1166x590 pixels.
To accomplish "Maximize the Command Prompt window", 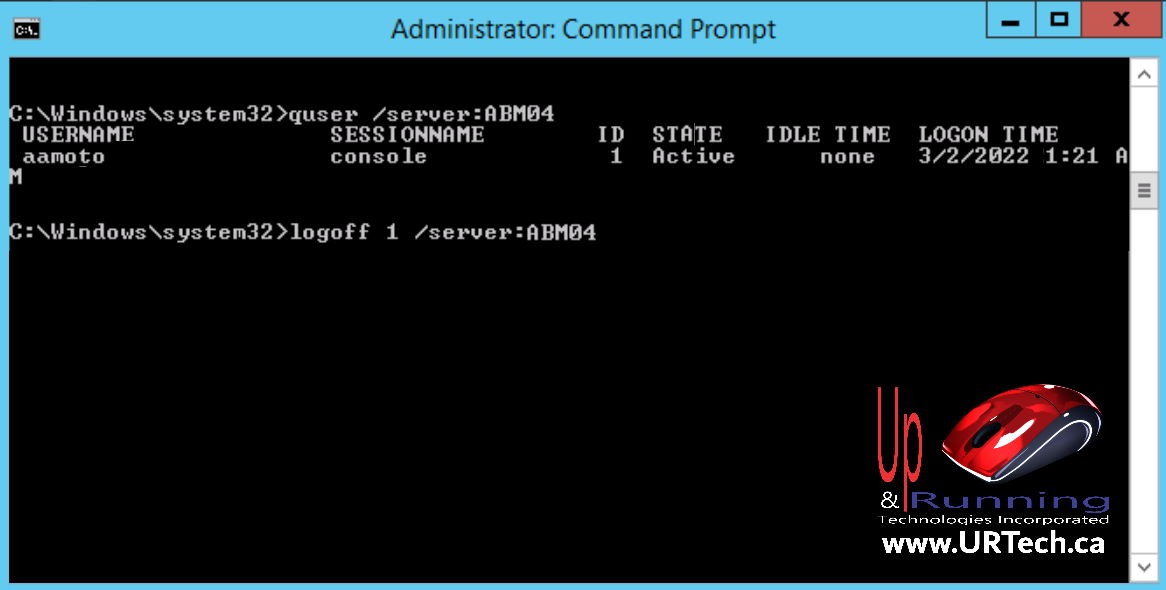I will click(1059, 20).
